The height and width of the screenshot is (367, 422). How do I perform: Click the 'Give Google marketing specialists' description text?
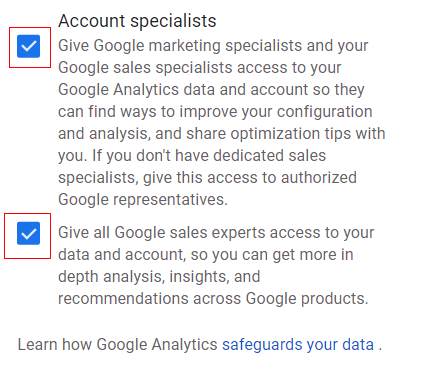(222, 122)
